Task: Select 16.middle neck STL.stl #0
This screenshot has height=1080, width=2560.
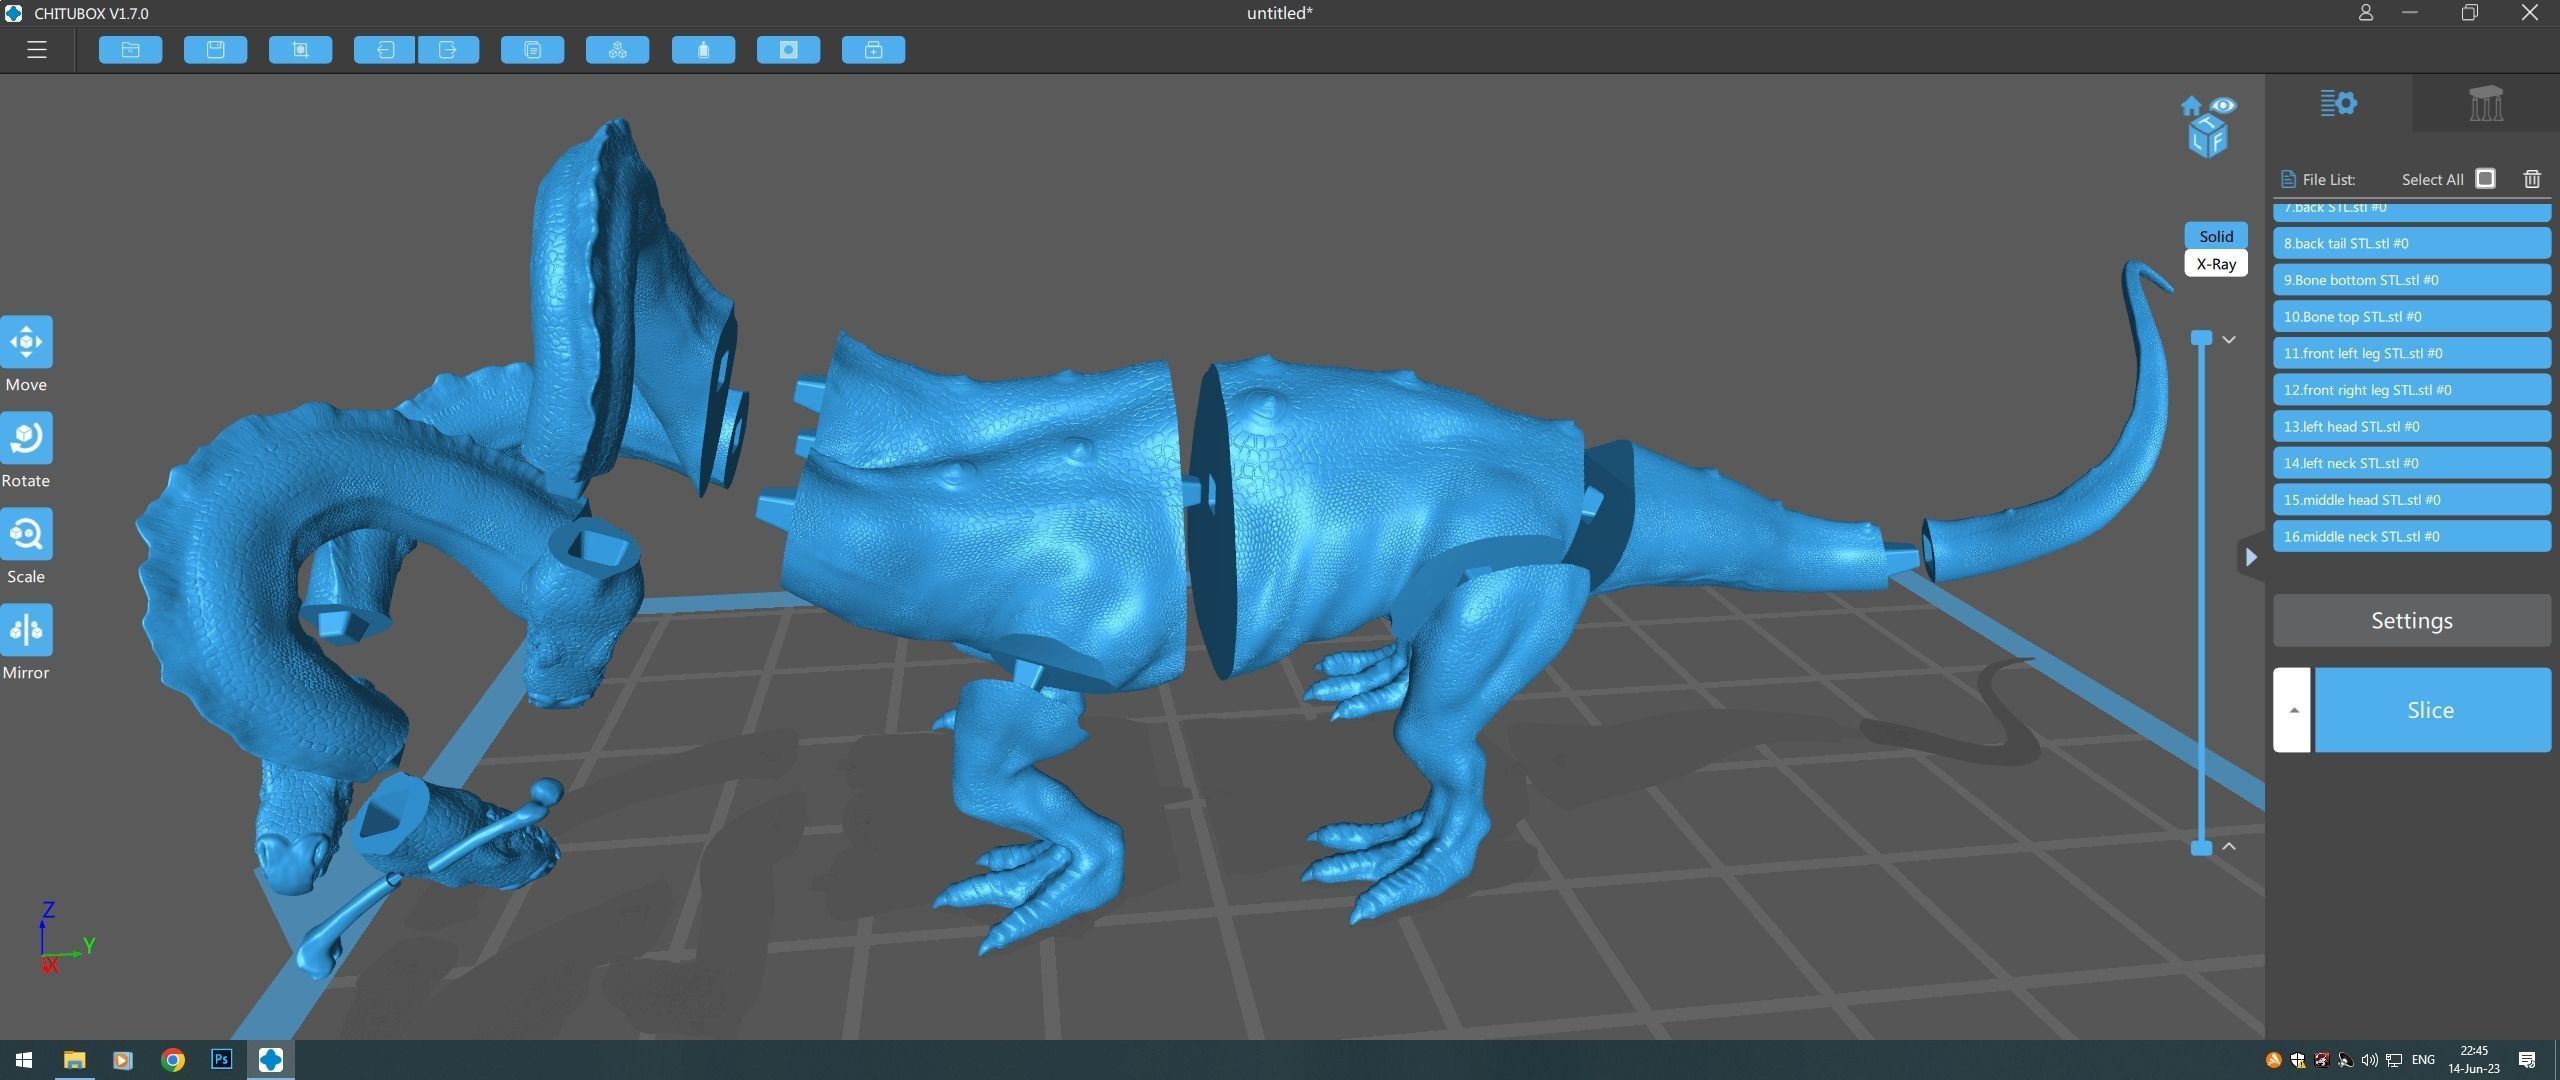Action: (x=2412, y=537)
